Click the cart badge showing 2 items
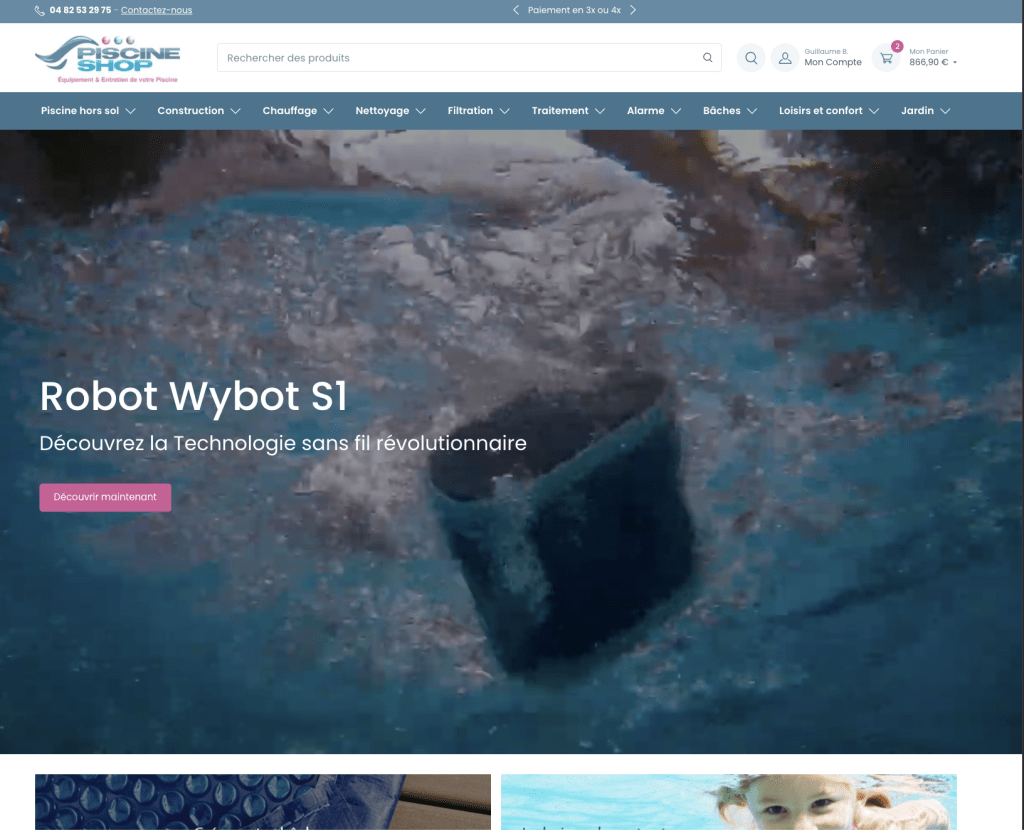 point(897,46)
